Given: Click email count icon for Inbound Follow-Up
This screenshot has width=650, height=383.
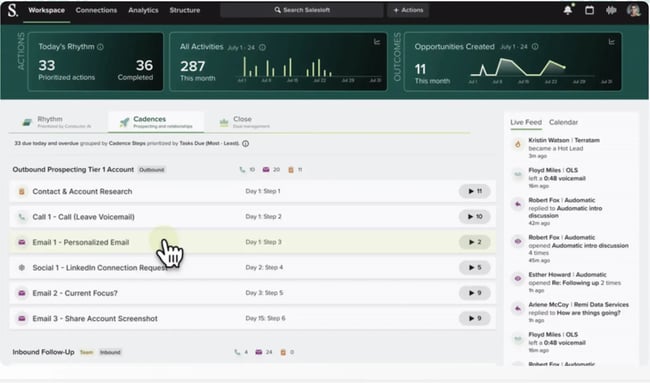Looking at the screenshot, I should pos(259,352).
